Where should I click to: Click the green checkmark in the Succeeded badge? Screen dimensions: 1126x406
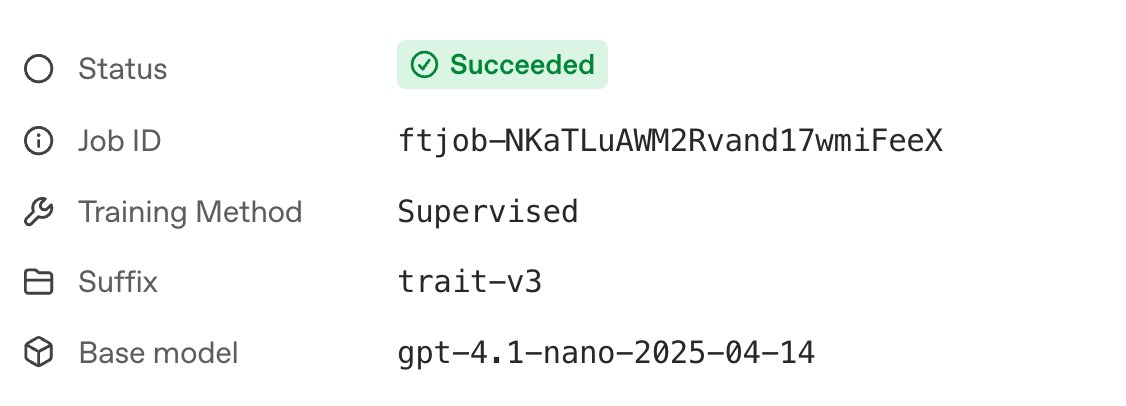pyautogui.click(x=425, y=65)
